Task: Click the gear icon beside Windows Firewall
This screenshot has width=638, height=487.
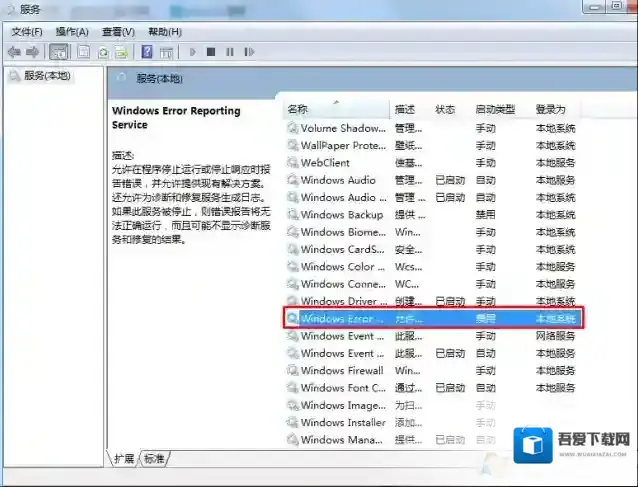Action: coord(293,370)
